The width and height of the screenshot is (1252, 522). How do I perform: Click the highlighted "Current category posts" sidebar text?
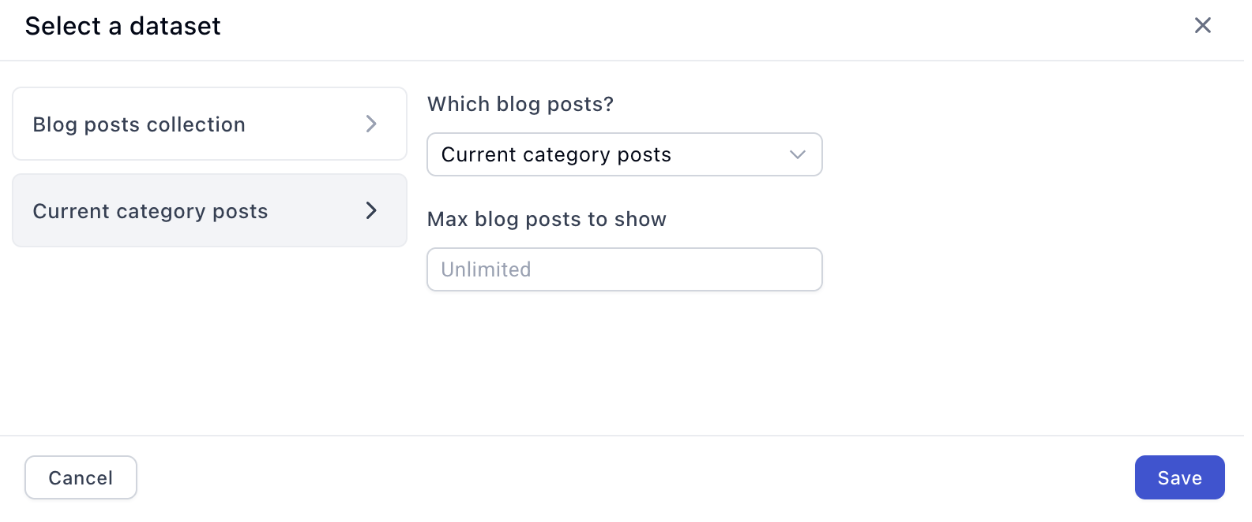[x=150, y=211]
